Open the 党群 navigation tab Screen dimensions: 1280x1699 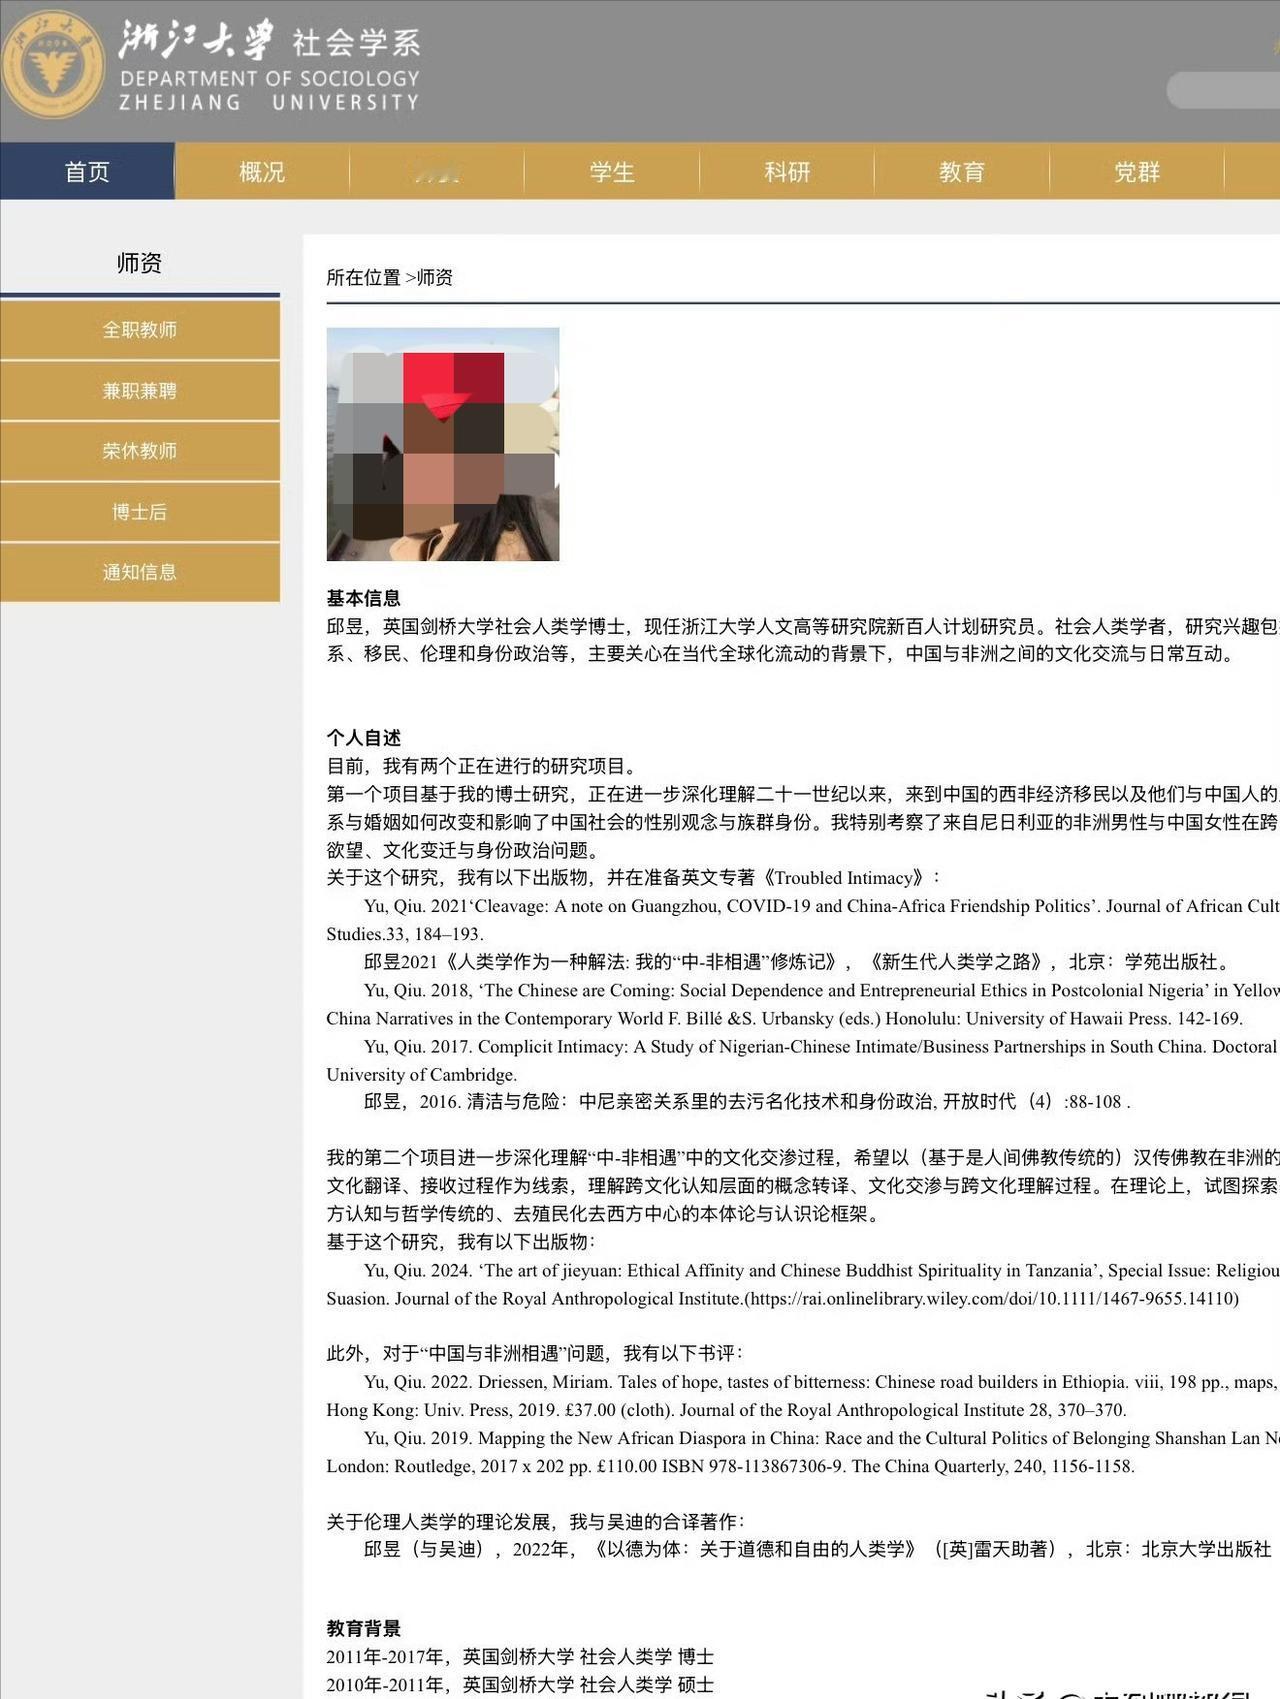(x=1137, y=171)
